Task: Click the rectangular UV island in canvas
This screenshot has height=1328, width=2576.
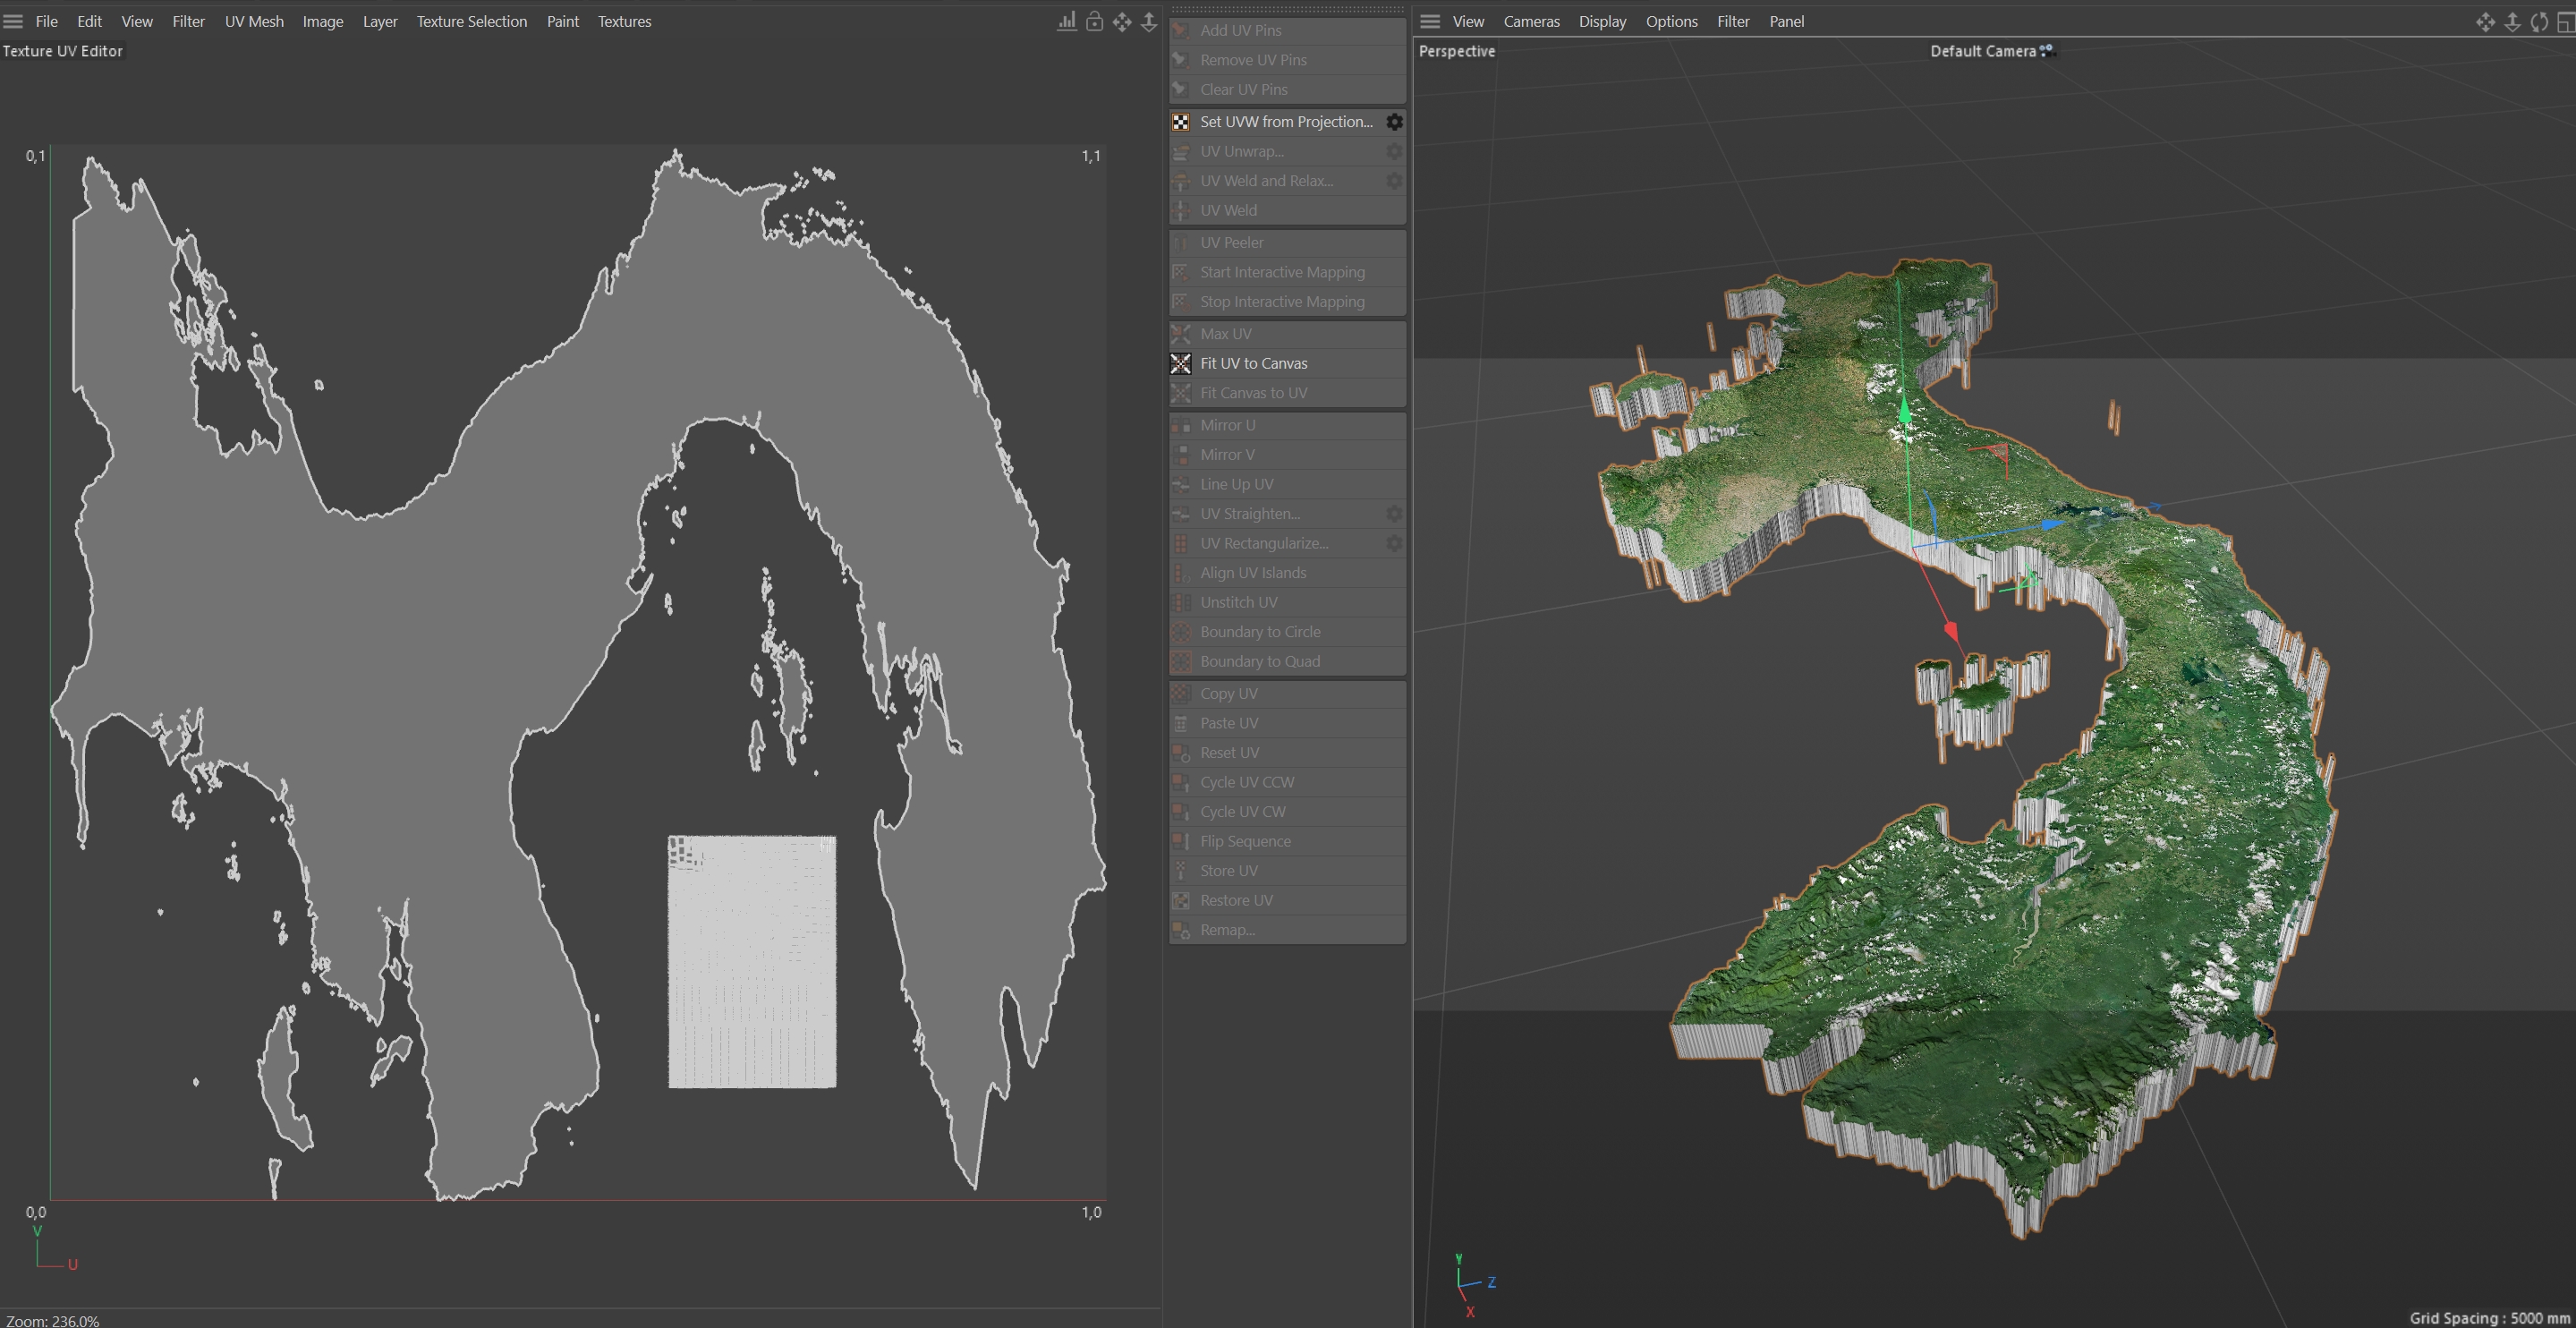Action: [x=752, y=961]
